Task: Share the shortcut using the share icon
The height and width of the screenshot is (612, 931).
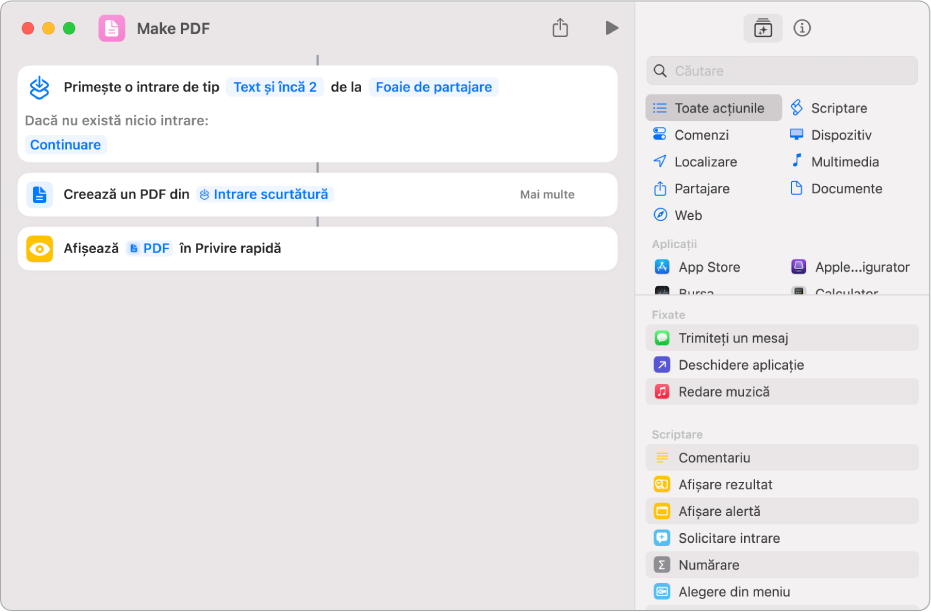Action: 560,28
